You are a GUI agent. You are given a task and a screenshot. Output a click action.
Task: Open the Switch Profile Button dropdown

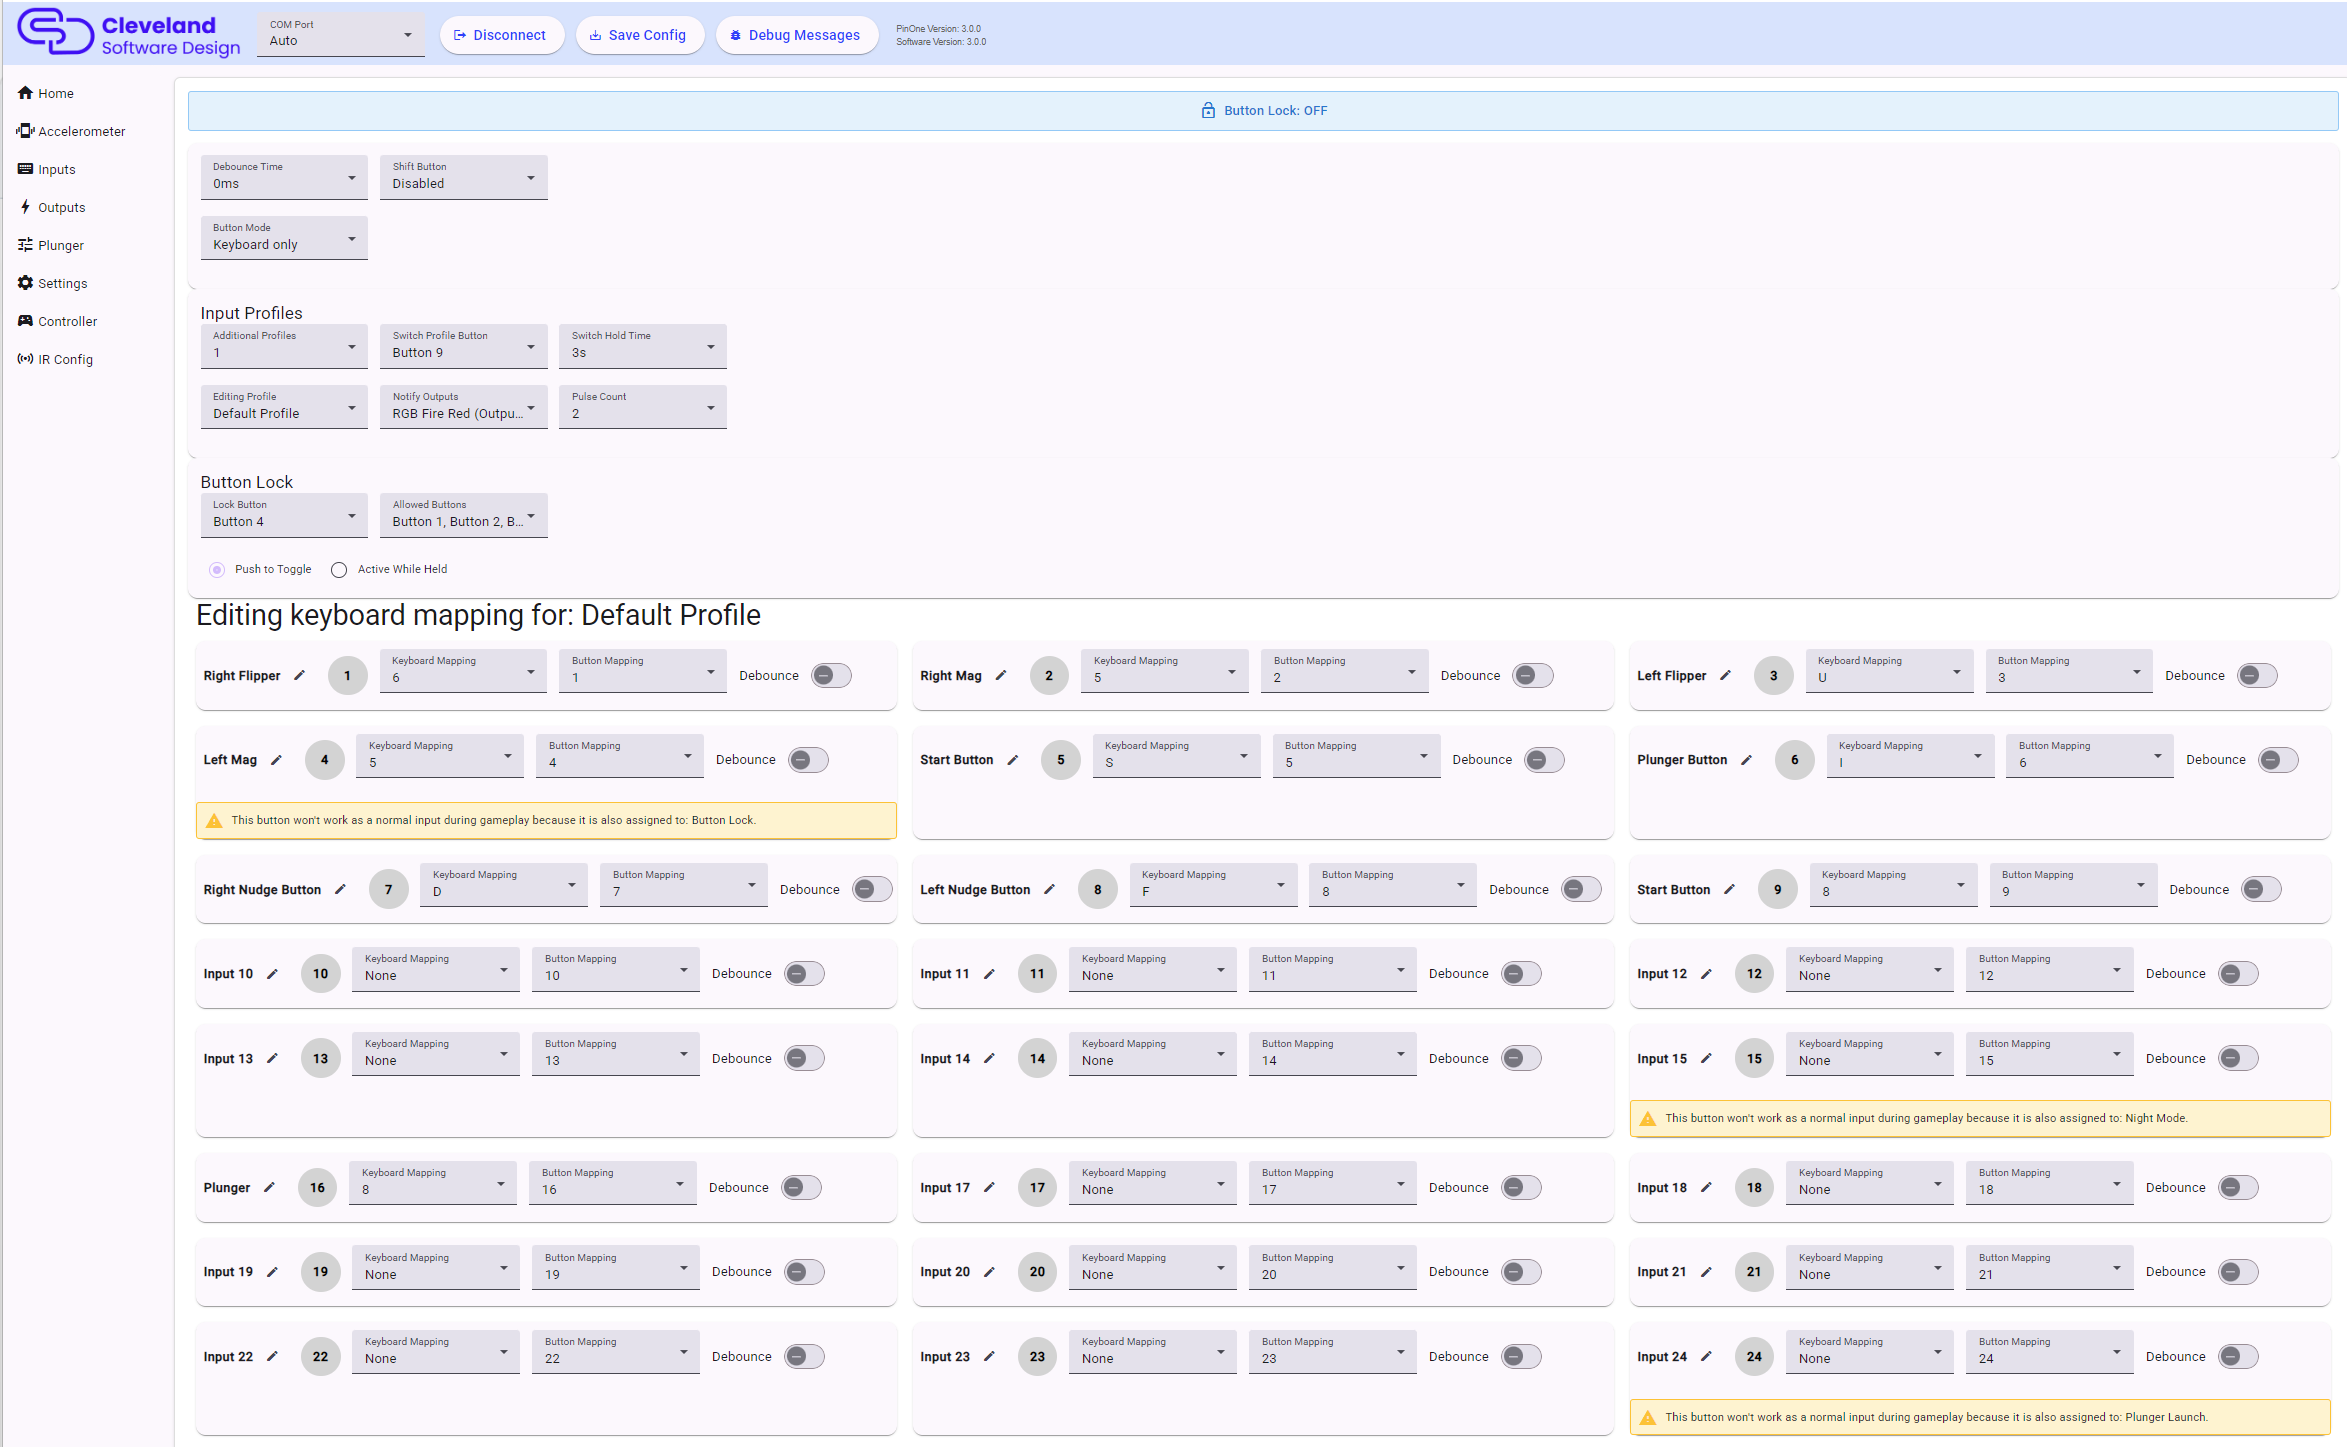464,346
